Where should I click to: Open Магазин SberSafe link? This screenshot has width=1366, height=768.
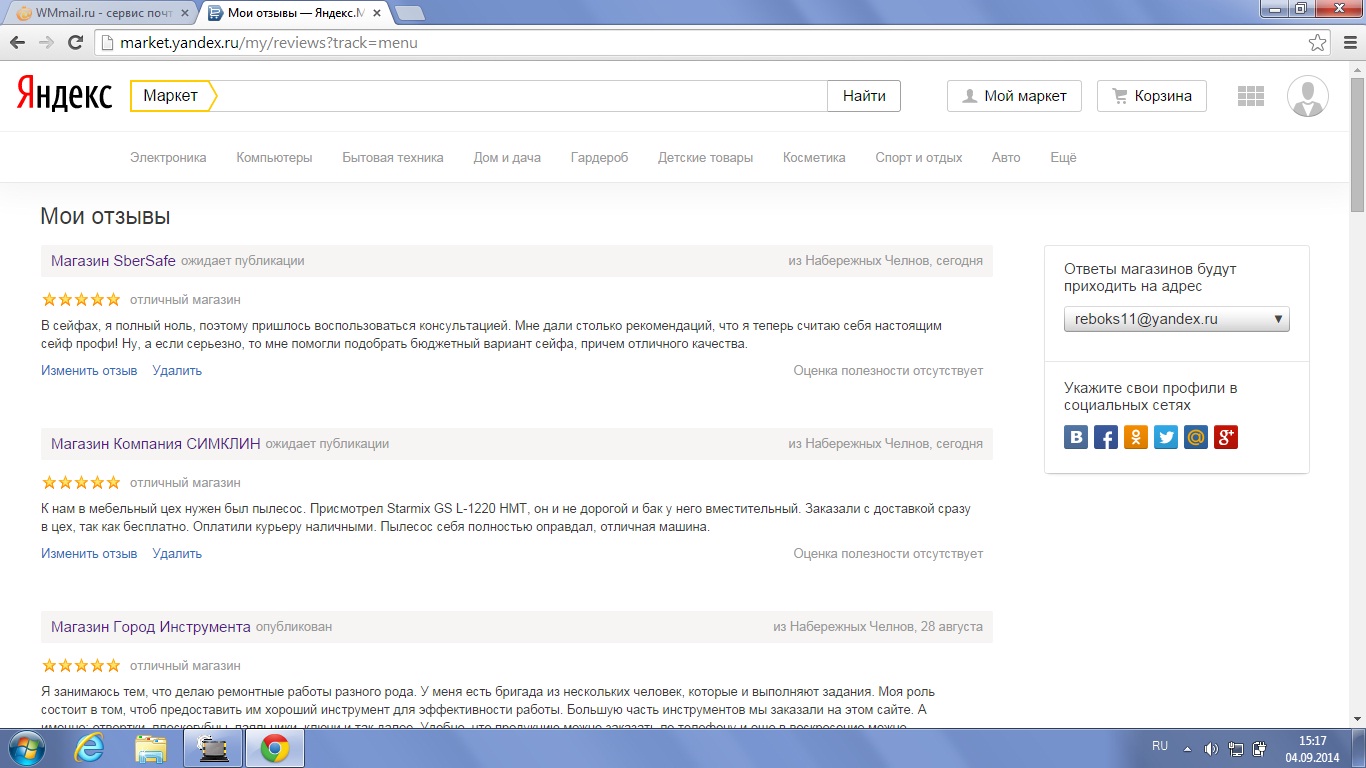(x=113, y=260)
